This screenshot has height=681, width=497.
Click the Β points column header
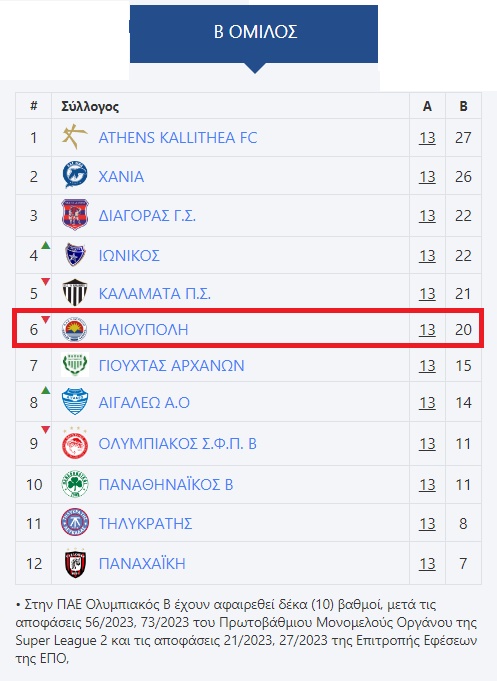click(463, 106)
